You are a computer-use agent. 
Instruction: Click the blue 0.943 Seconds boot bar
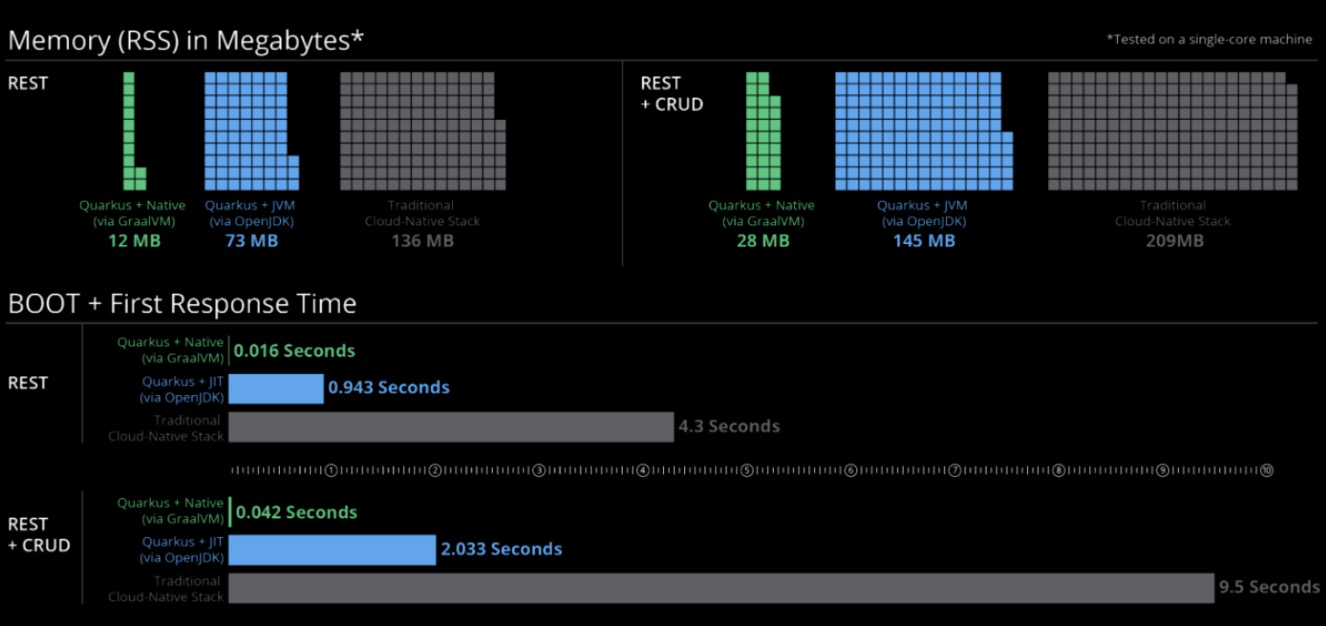click(x=276, y=388)
